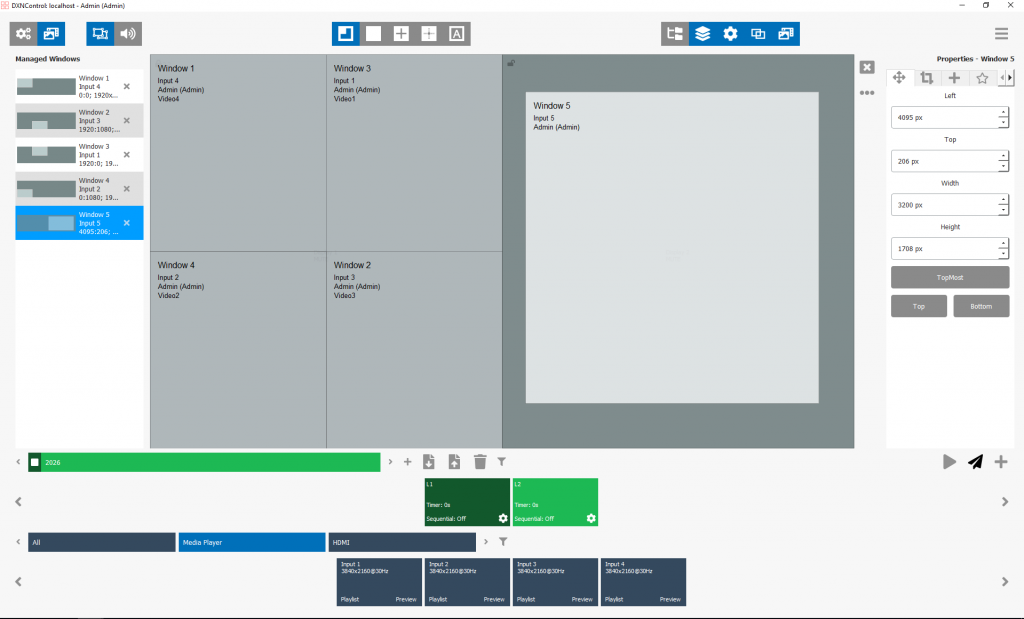The image size is (1024, 619).
Task: Select the text 'A' tool in center toolbar
Action: pyautogui.click(x=457, y=33)
